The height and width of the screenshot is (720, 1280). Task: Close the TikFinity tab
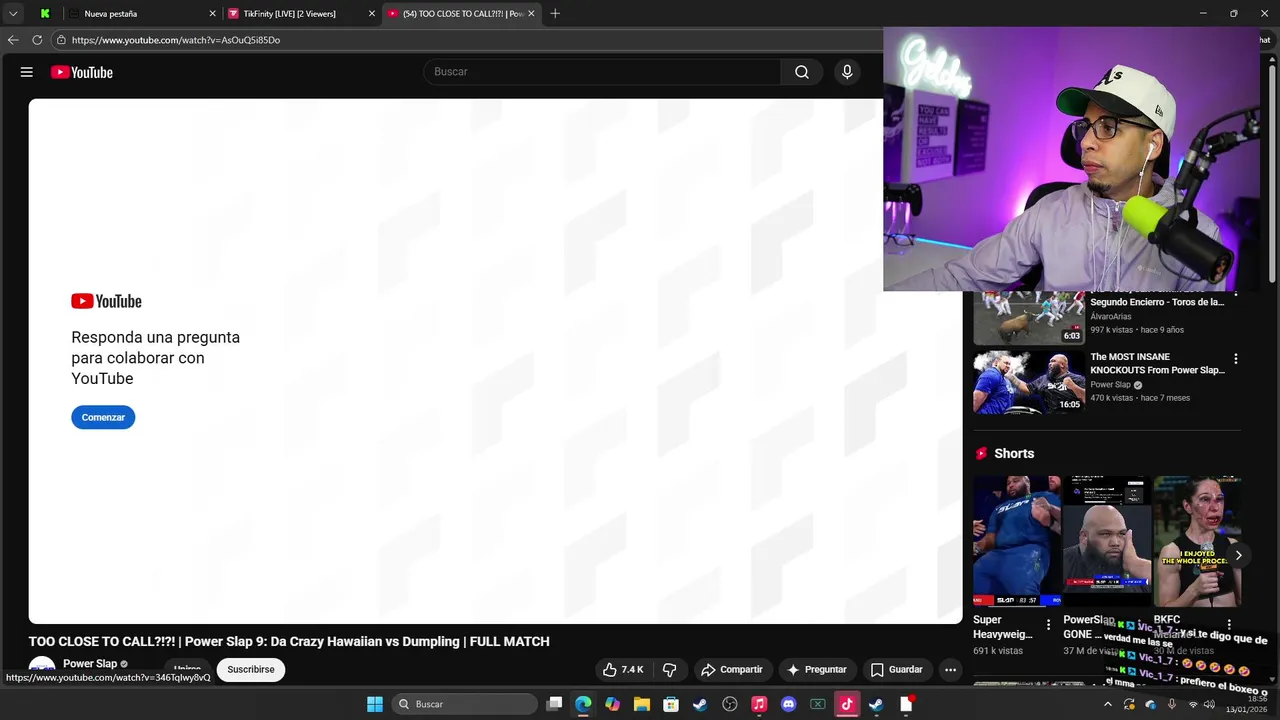click(372, 13)
